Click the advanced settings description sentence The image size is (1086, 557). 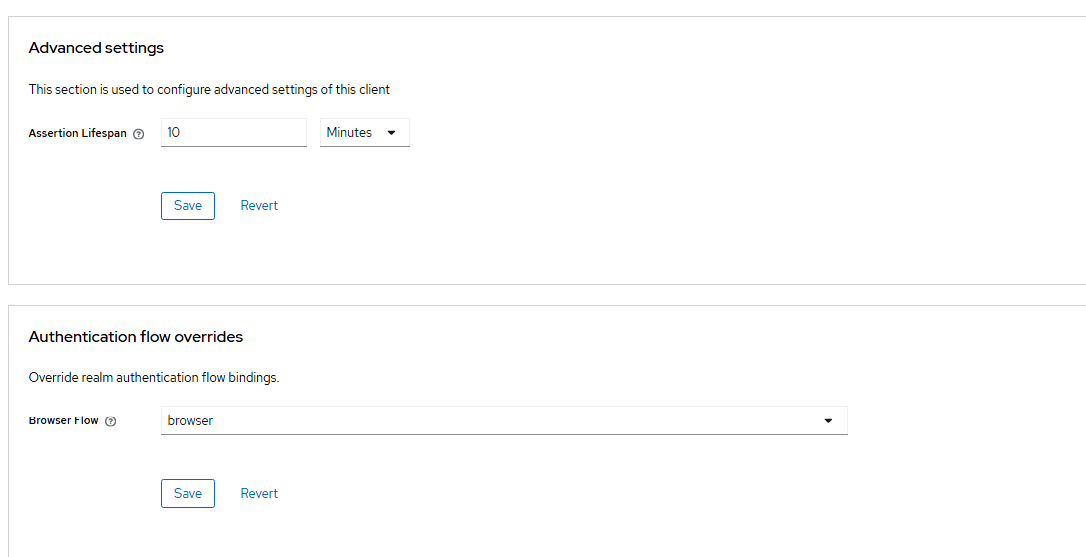[209, 90]
